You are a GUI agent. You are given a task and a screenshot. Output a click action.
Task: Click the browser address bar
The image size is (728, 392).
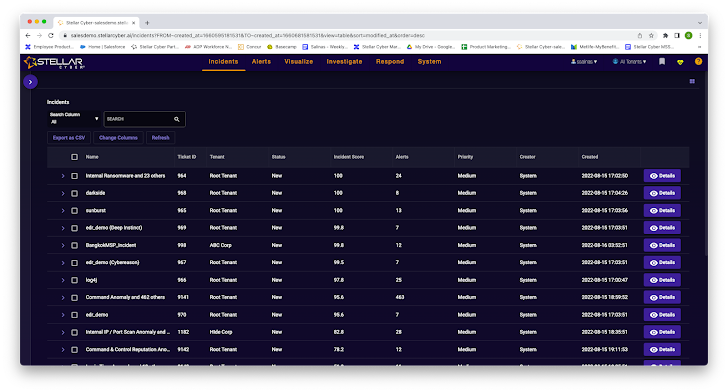coord(348,35)
